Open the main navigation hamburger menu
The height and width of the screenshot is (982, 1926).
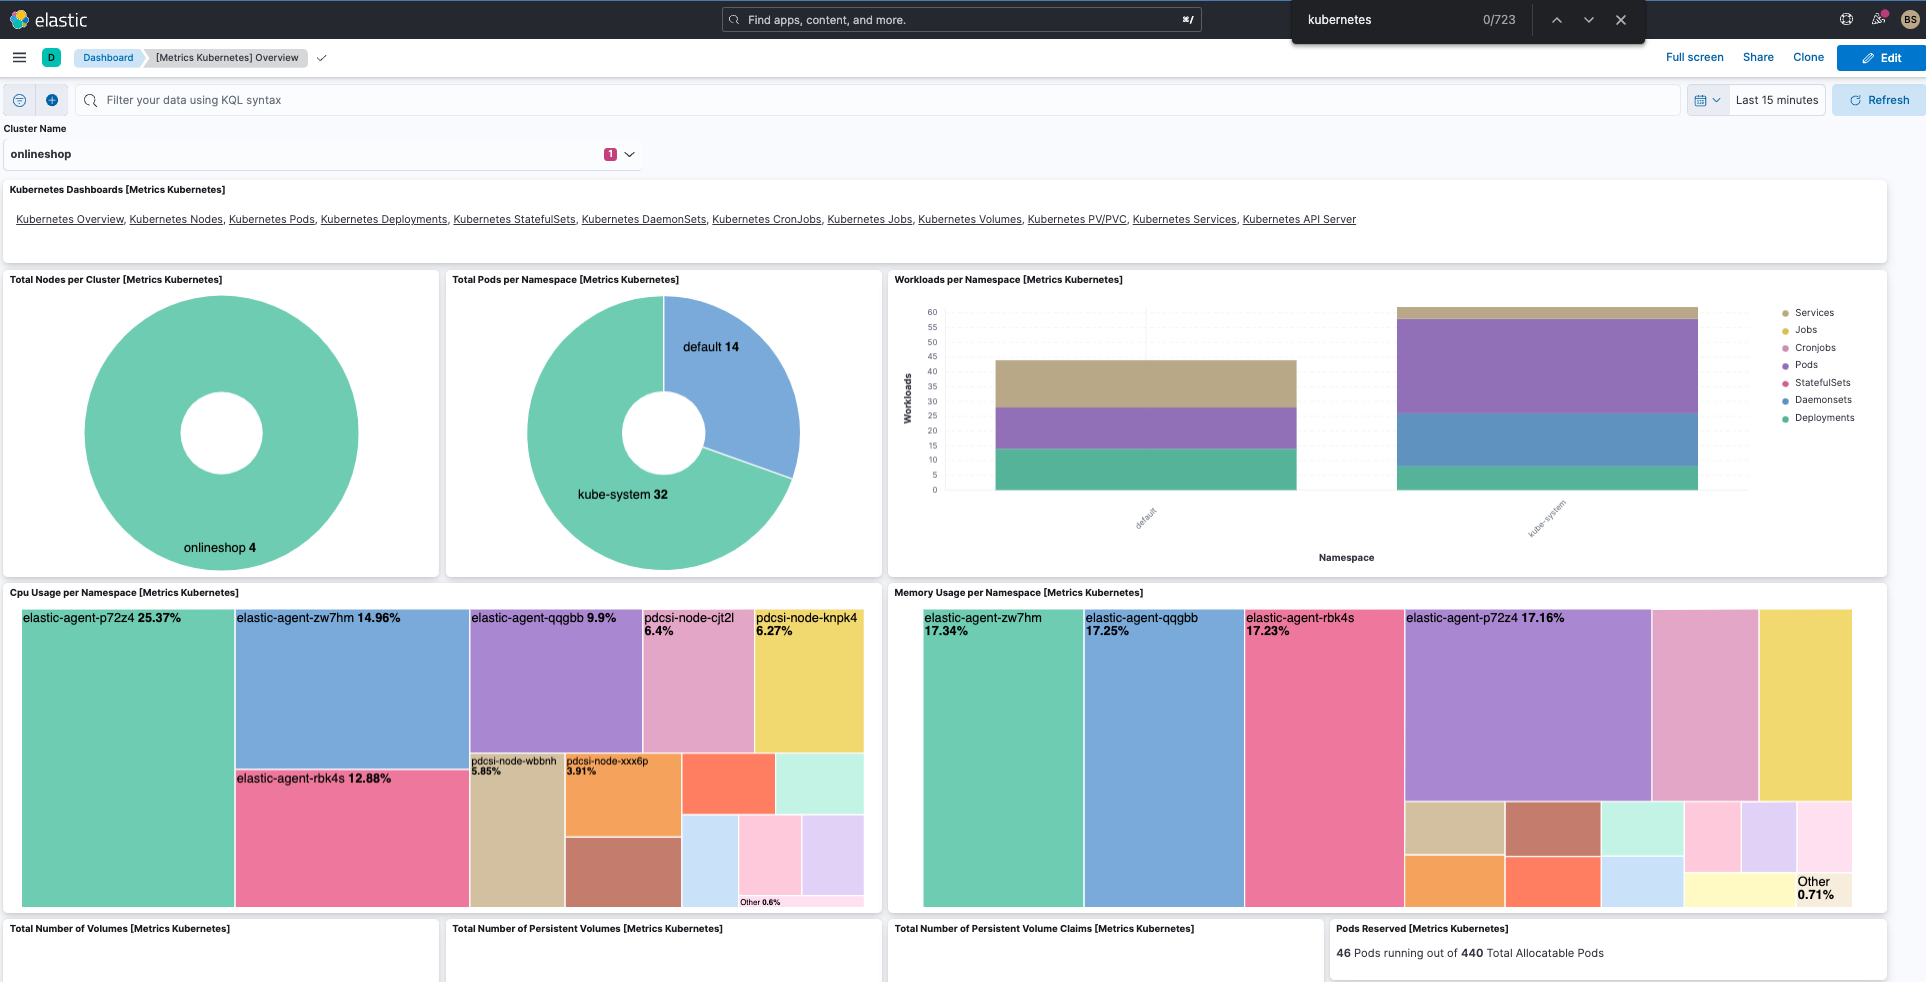click(19, 57)
